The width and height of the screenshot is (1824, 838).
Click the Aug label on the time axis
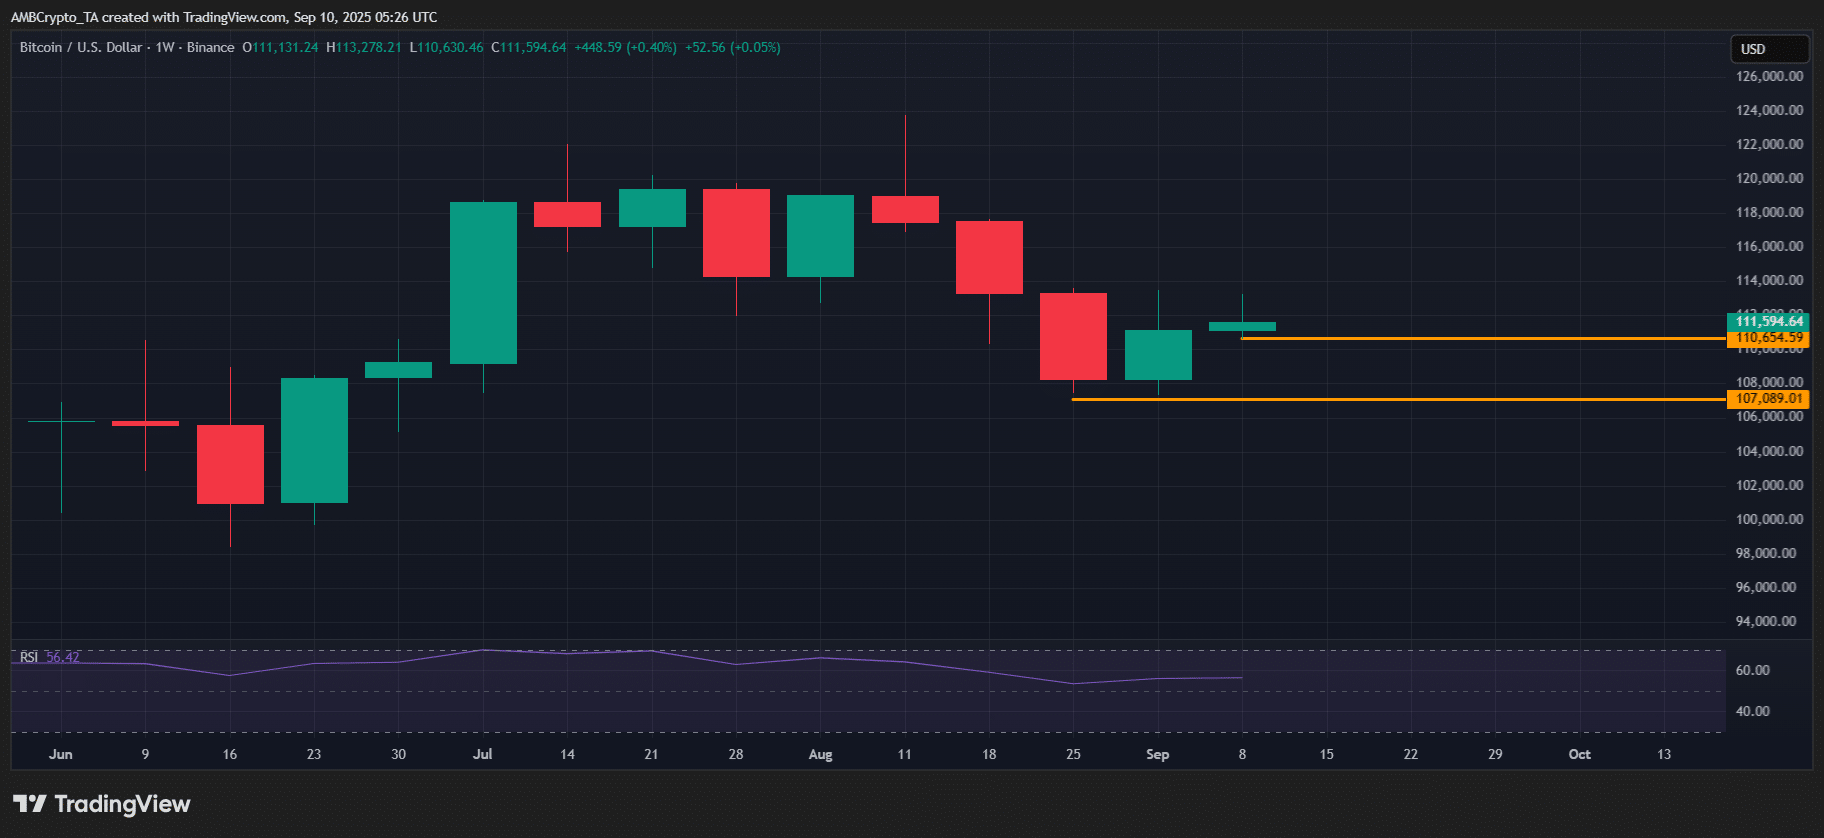coord(820,754)
